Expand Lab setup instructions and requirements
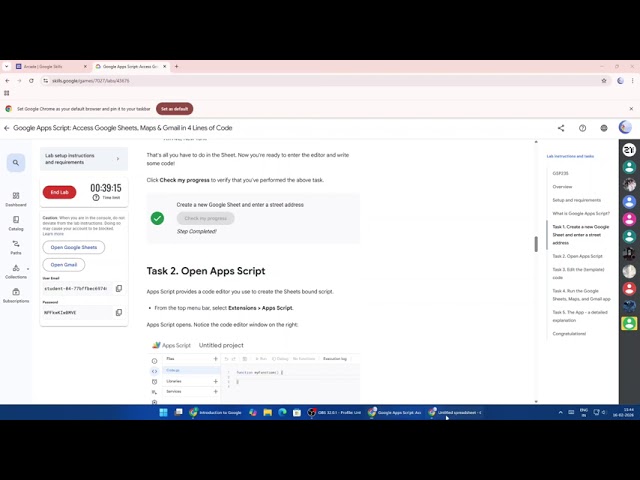Screen dimensions: 640x480 [84, 159]
